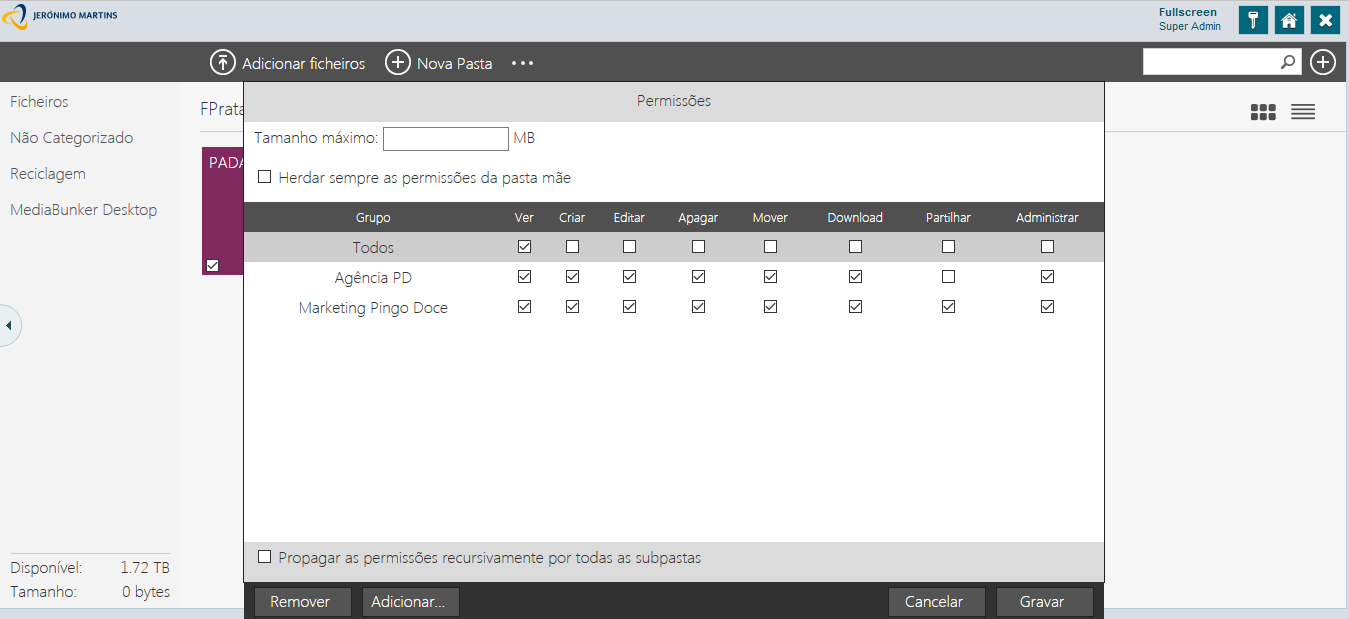
Task: Switch to grid view icon
Action: [1263, 112]
